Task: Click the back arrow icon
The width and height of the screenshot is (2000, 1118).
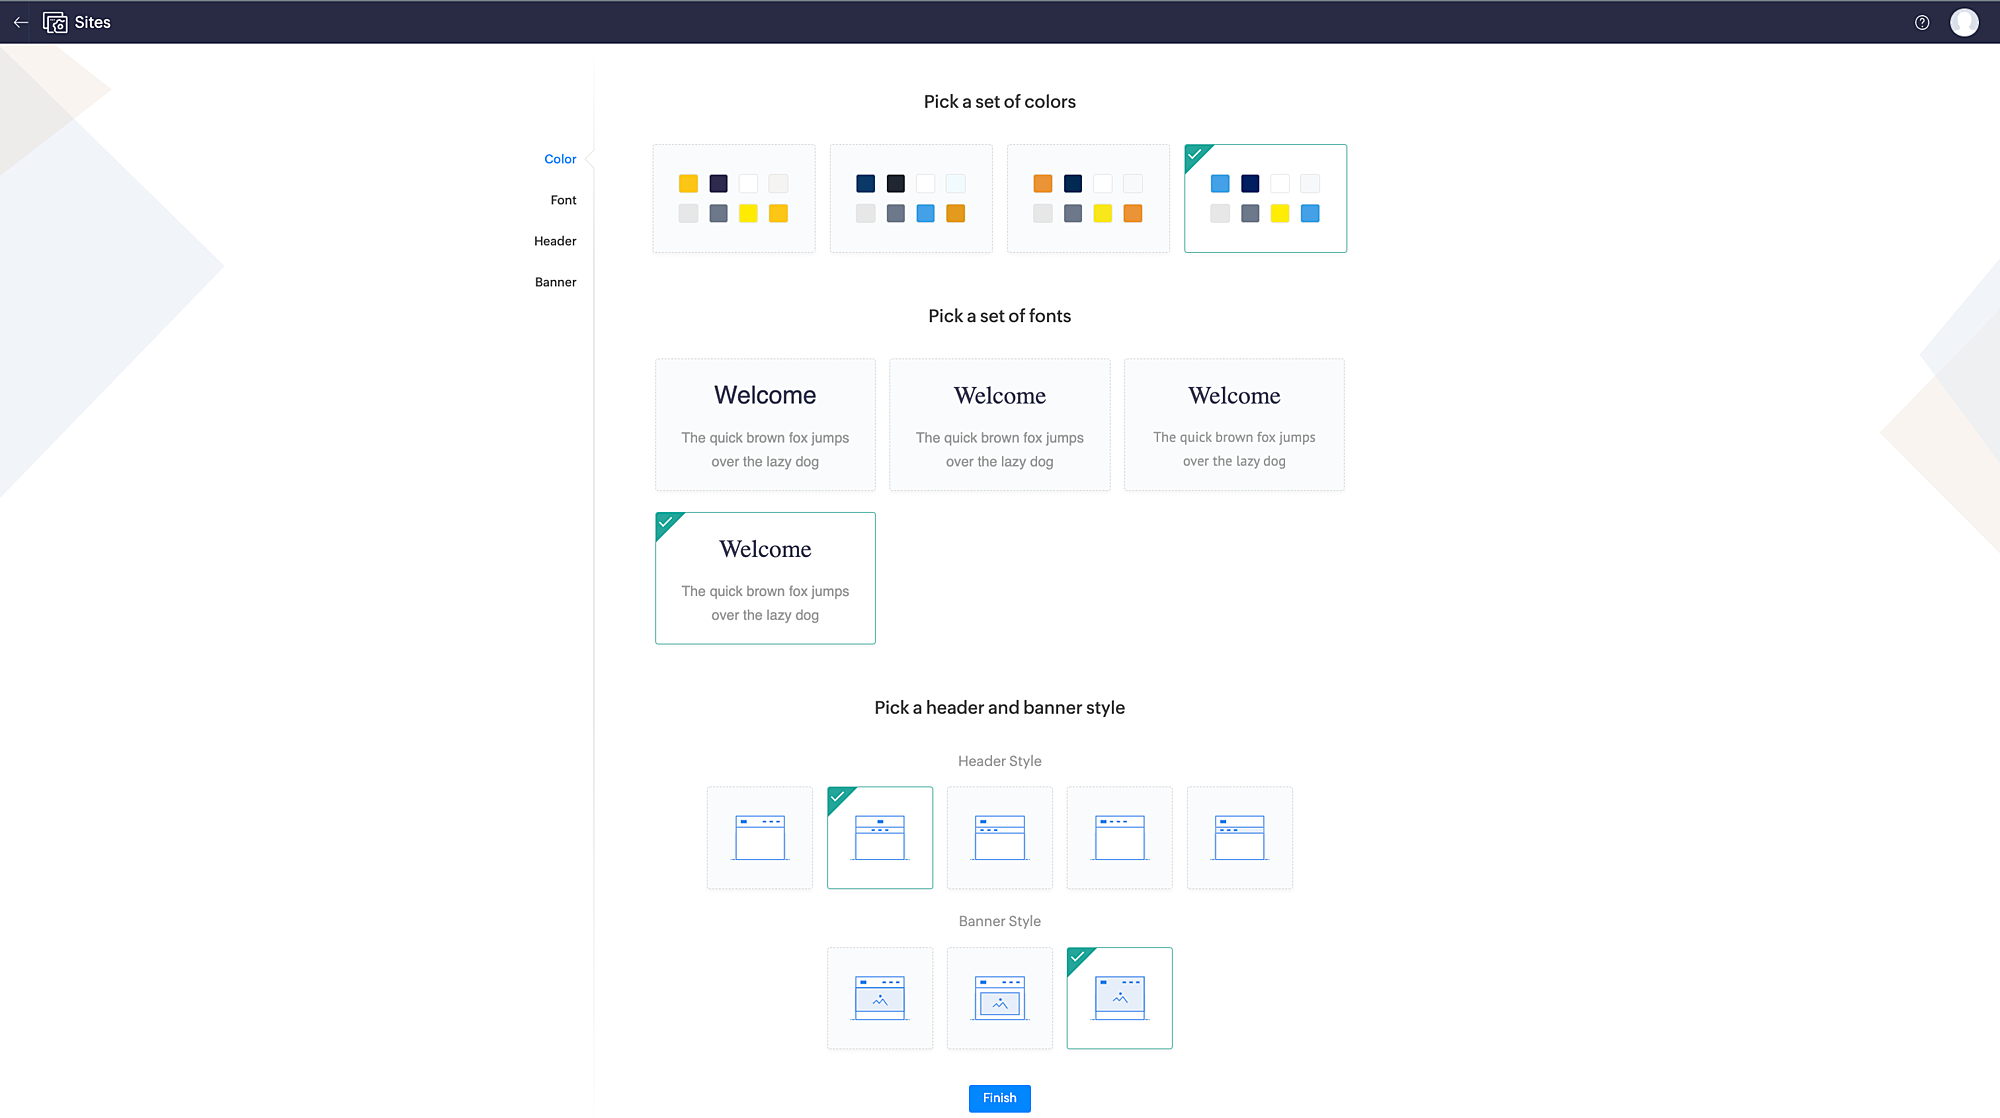Action: tap(20, 22)
